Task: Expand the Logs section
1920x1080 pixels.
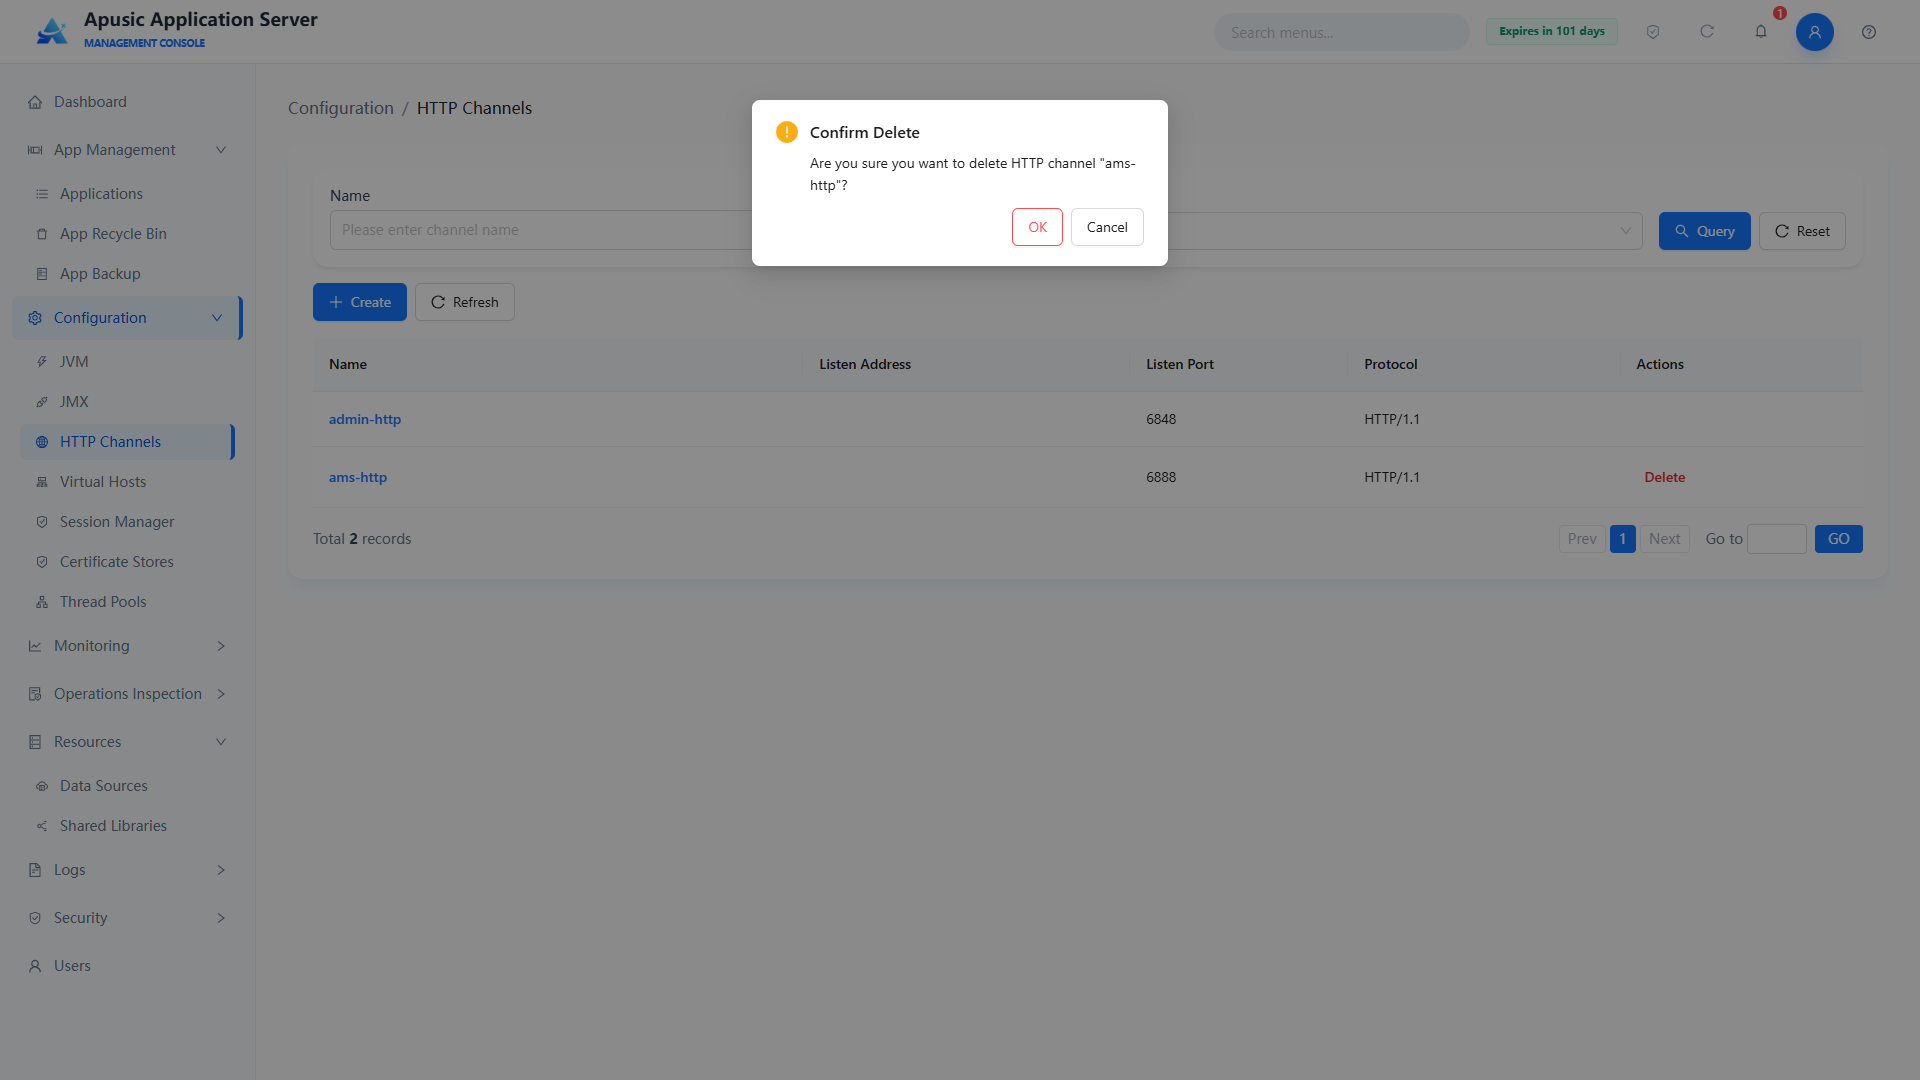Action: point(128,870)
